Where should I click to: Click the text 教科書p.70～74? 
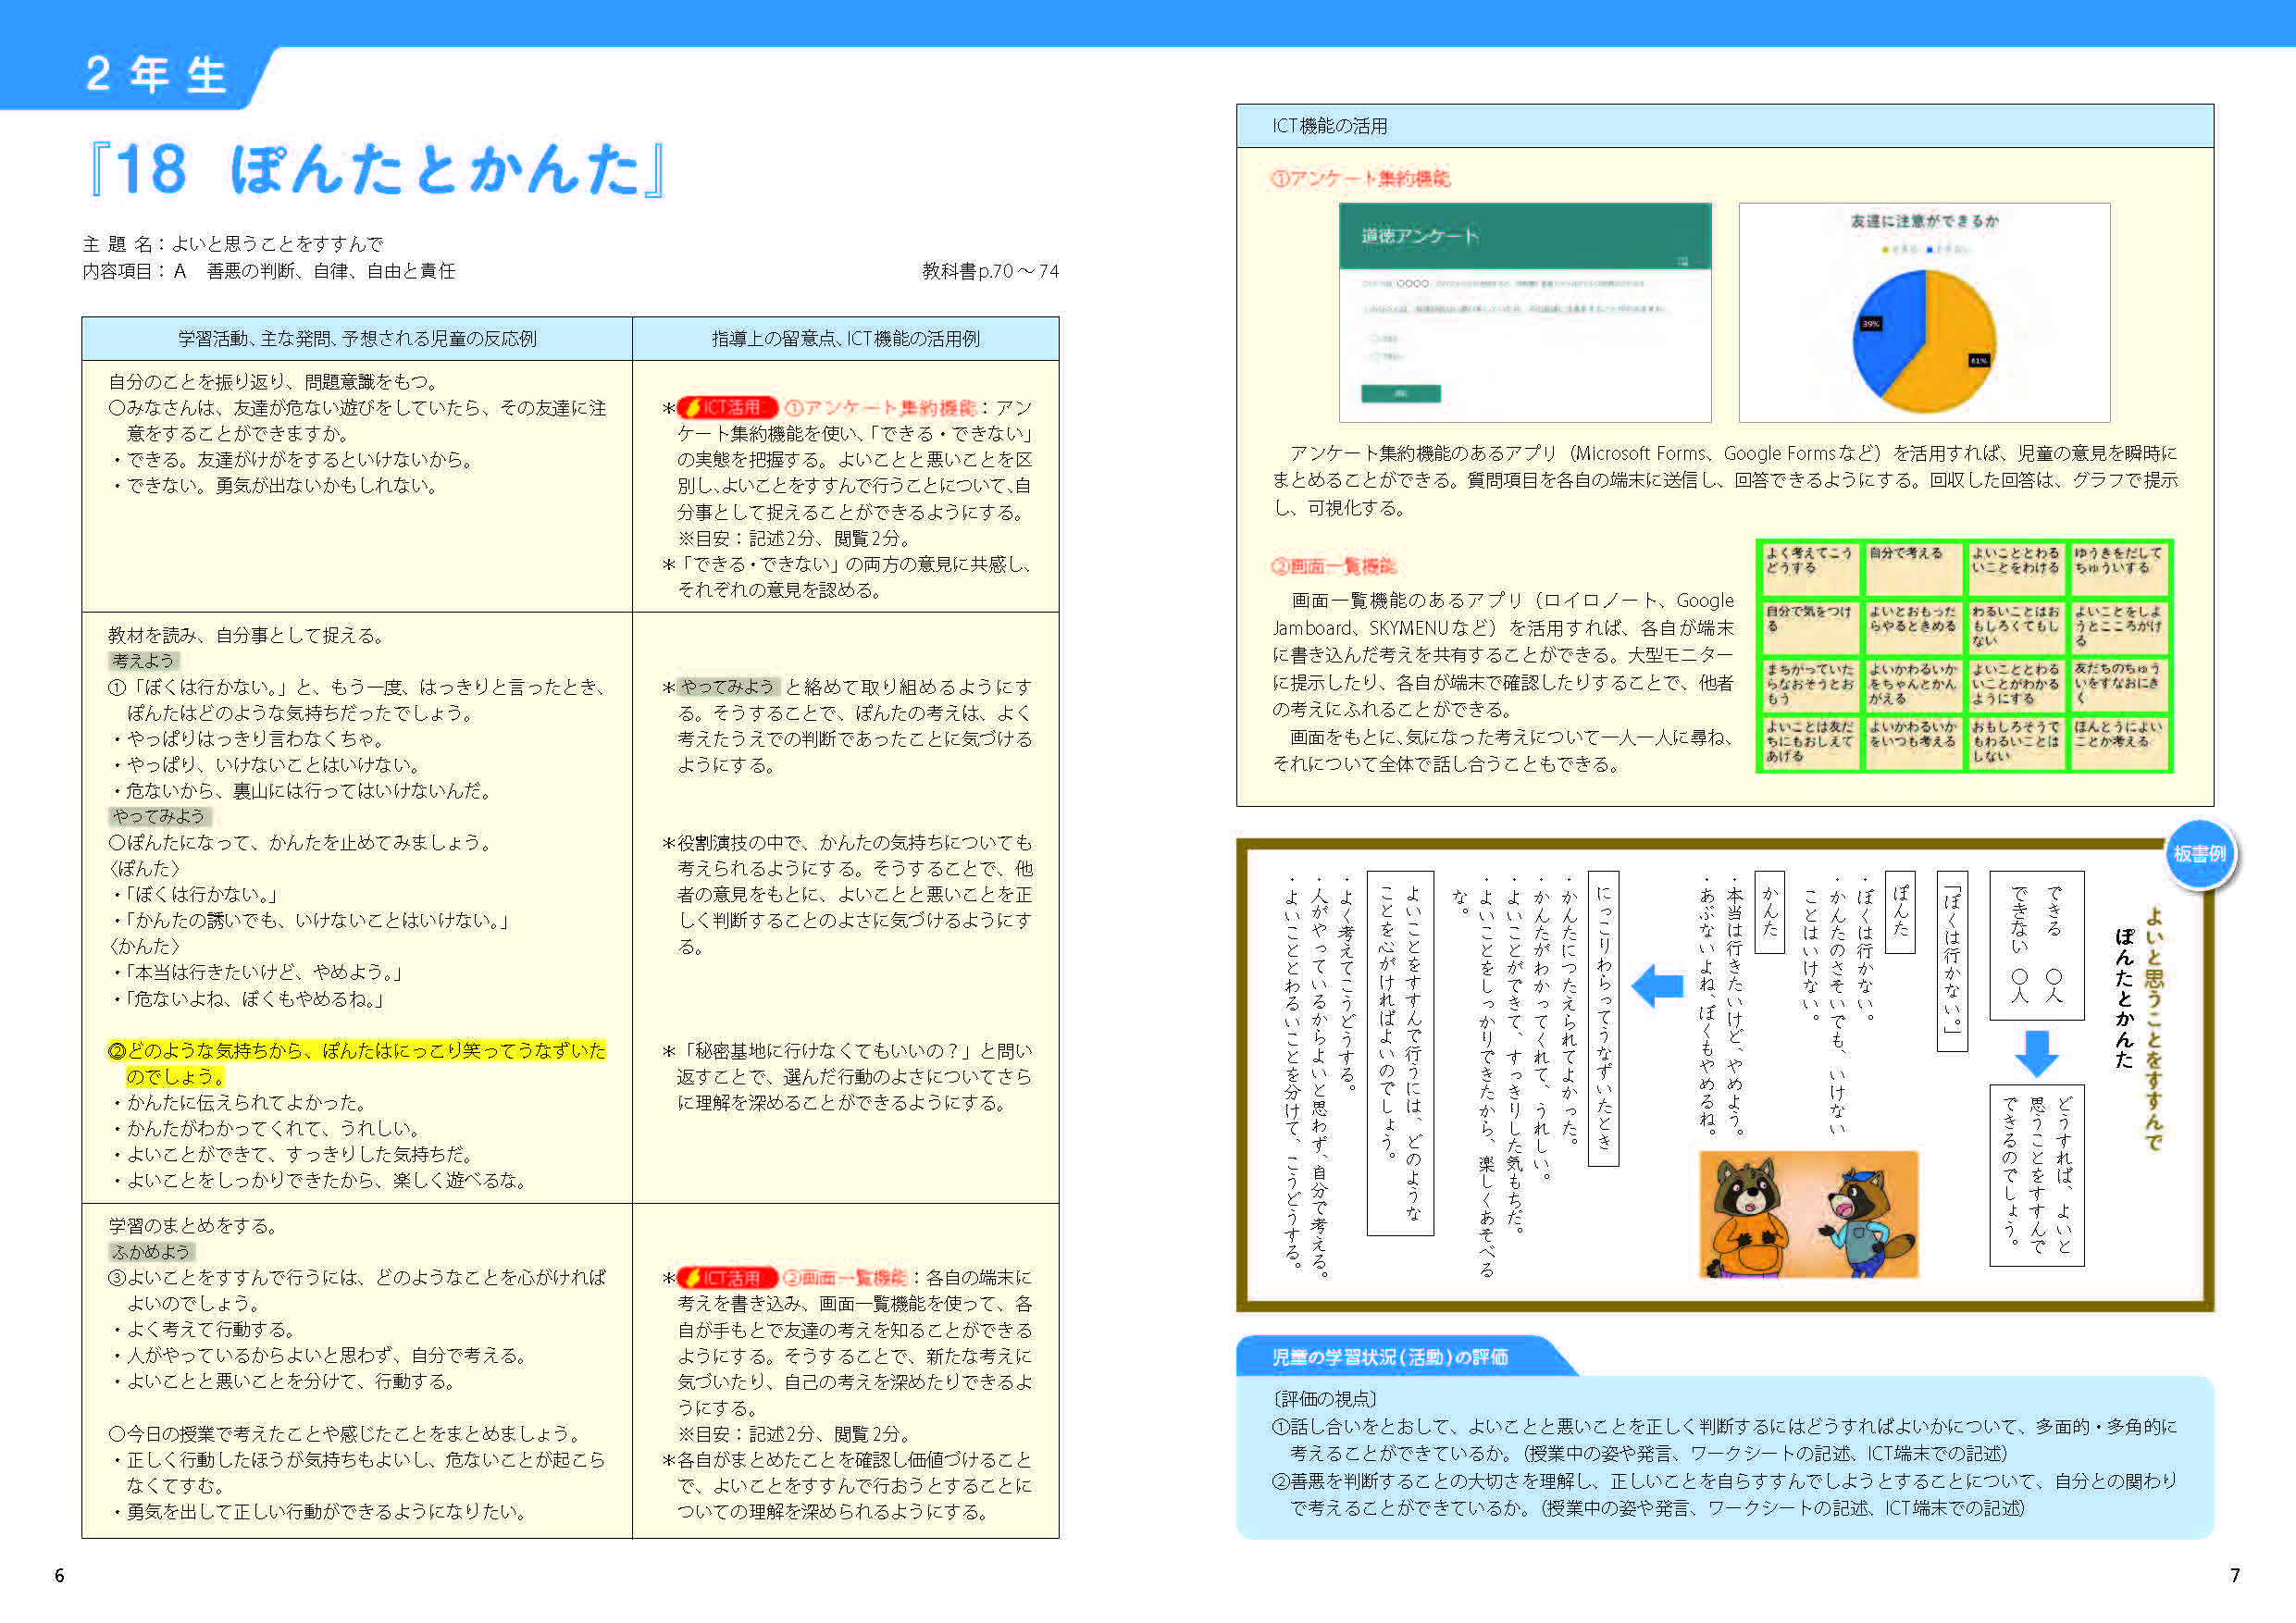tap(989, 271)
